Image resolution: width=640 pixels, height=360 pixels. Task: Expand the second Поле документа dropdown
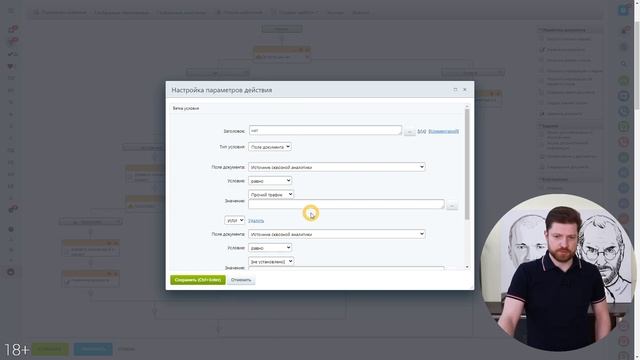point(337,234)
